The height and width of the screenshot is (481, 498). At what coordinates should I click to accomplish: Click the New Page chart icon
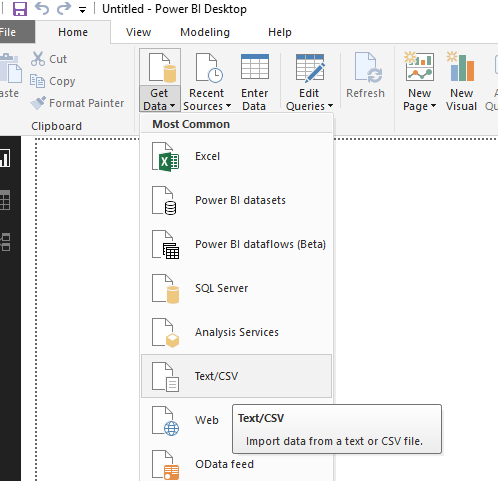click(420, 67)
